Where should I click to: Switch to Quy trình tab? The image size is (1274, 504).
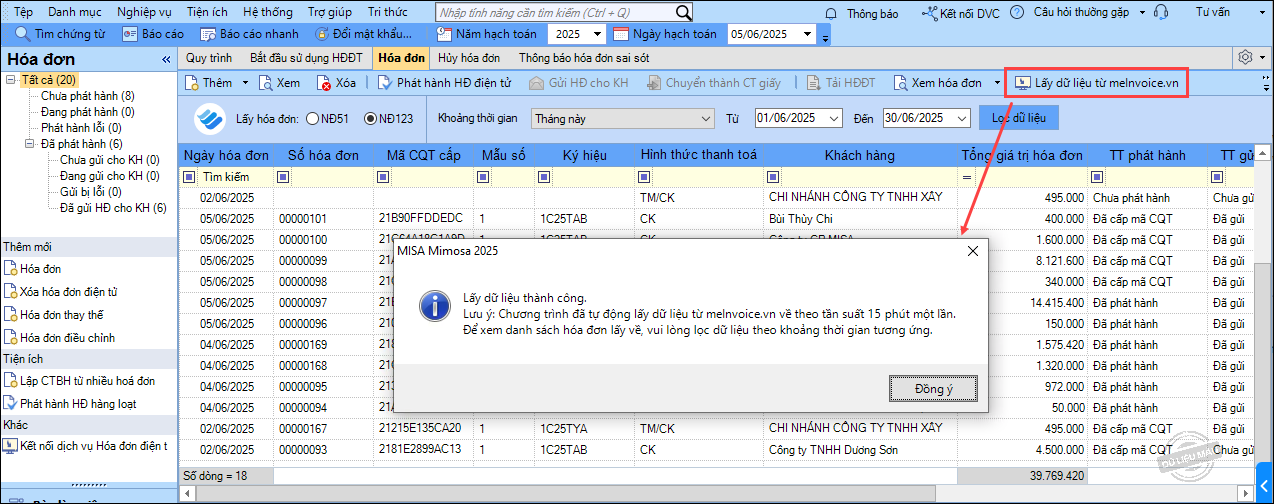tap(209, 58)
